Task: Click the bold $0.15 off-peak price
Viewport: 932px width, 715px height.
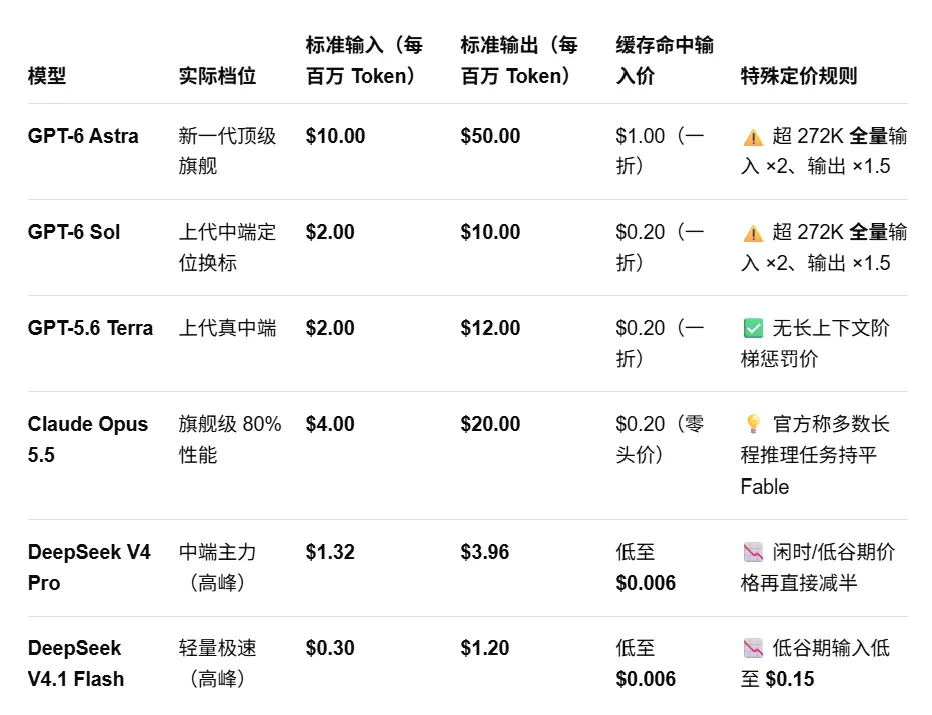Action: (790, 679)
